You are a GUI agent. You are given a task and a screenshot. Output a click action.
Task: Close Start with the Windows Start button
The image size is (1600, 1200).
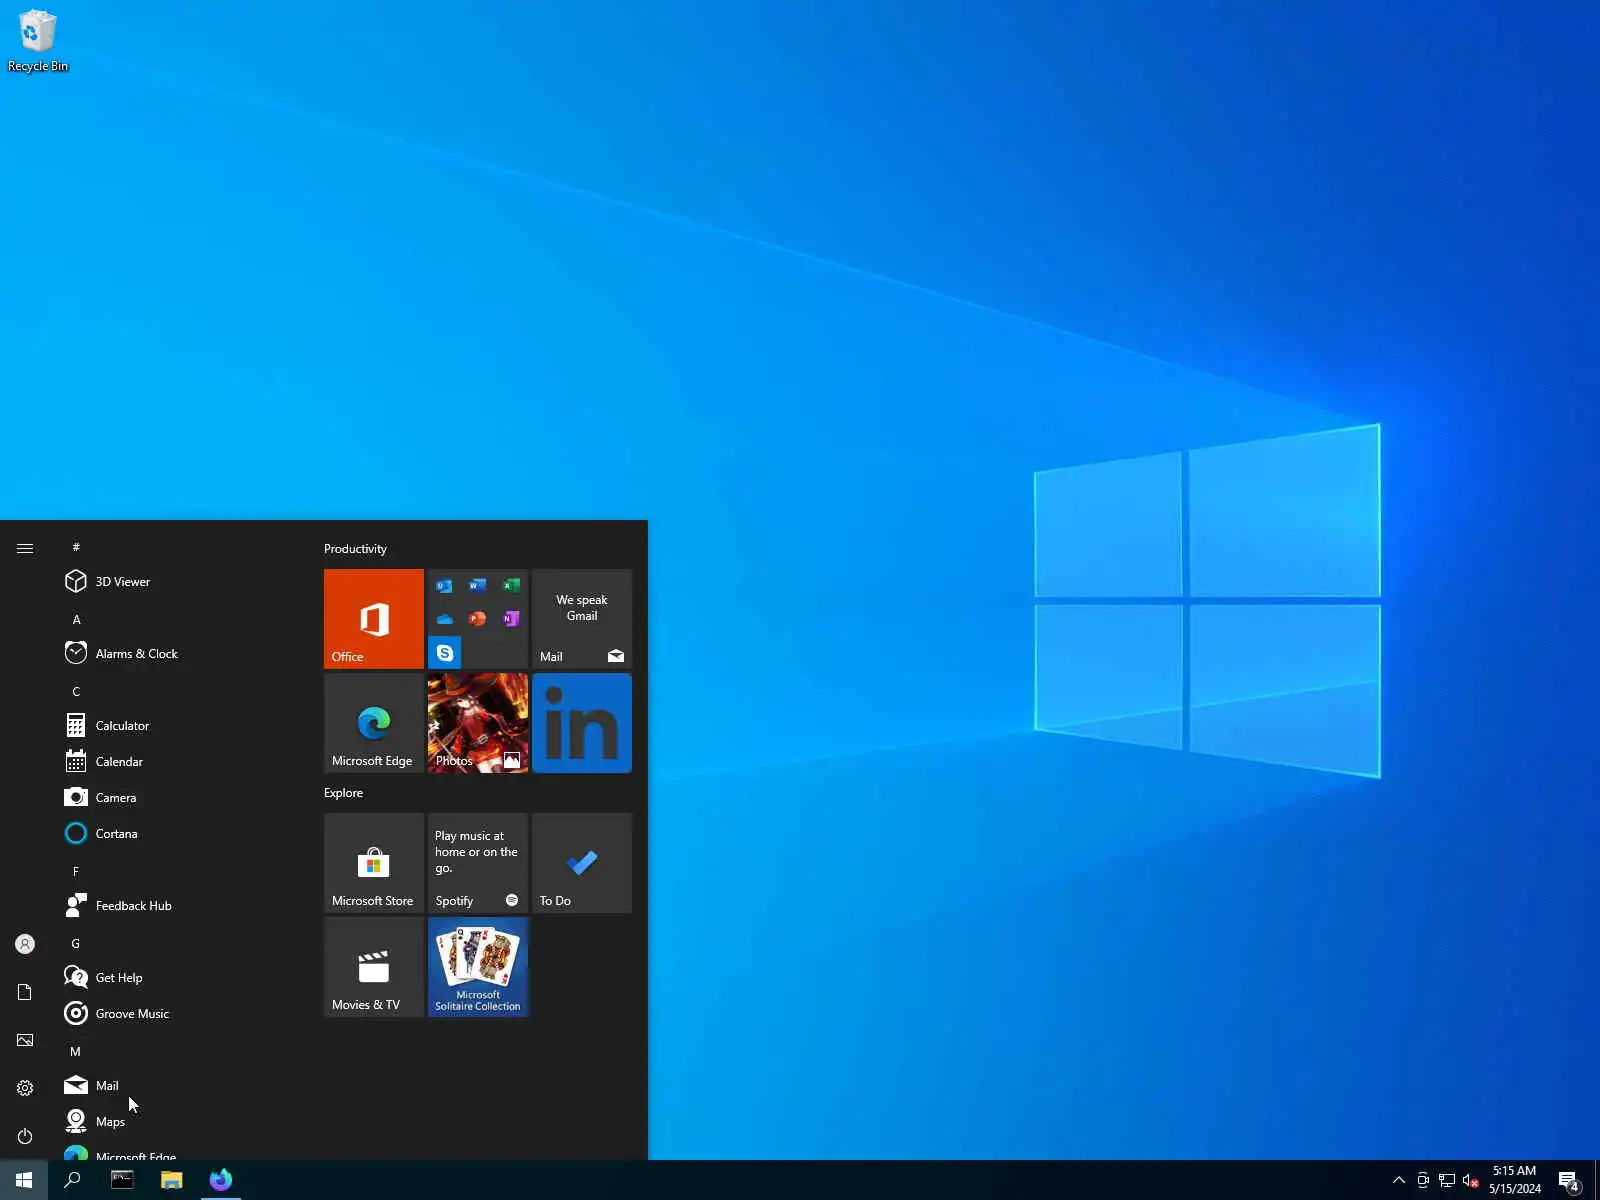tap(24, 1180)
